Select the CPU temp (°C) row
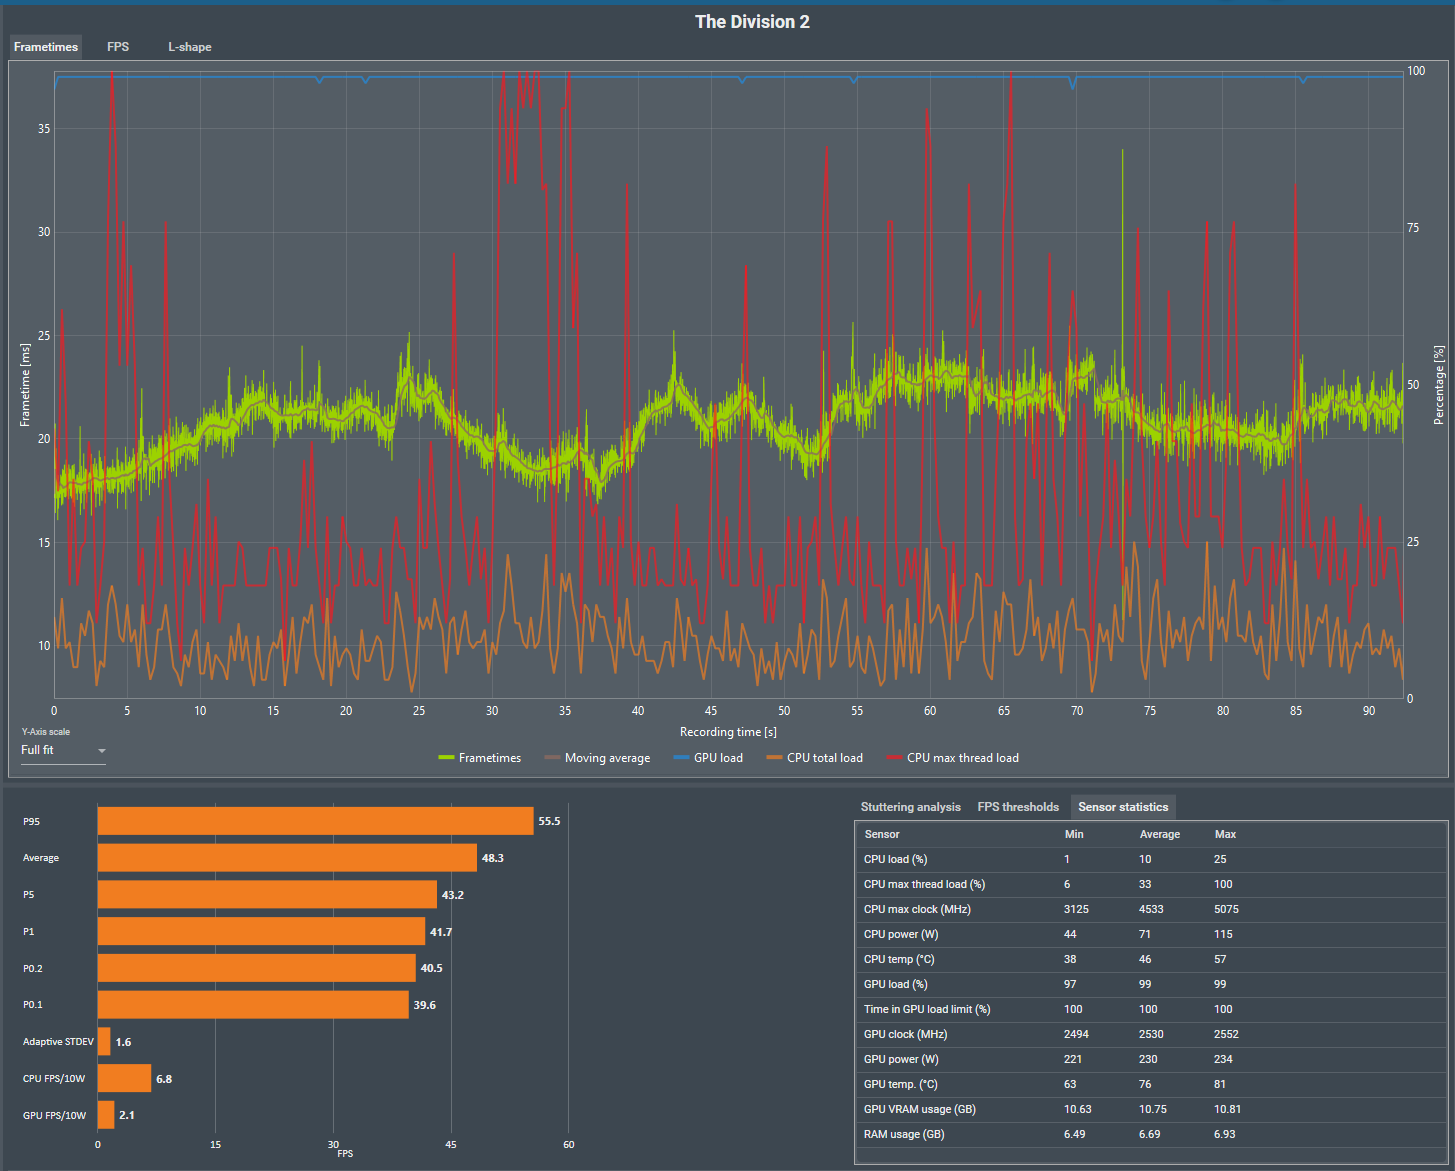 (1151, 959)
